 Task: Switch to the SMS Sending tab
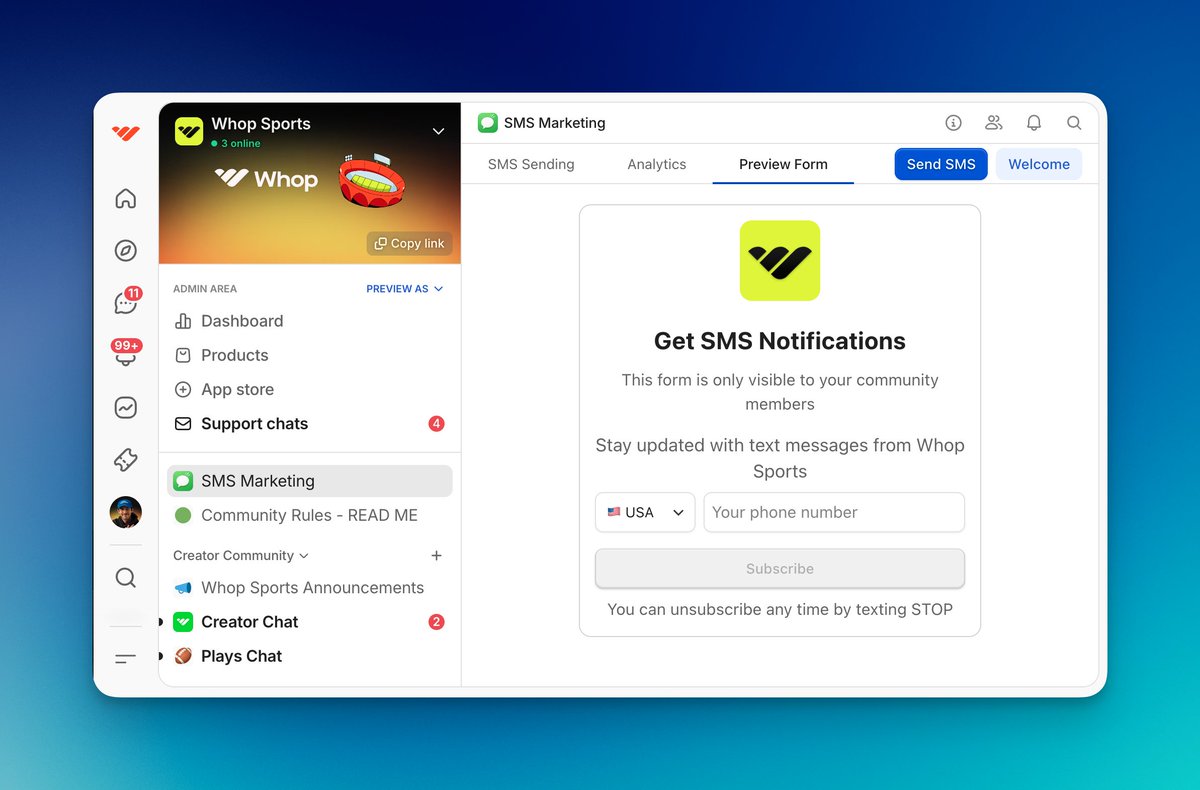point(531,164)
